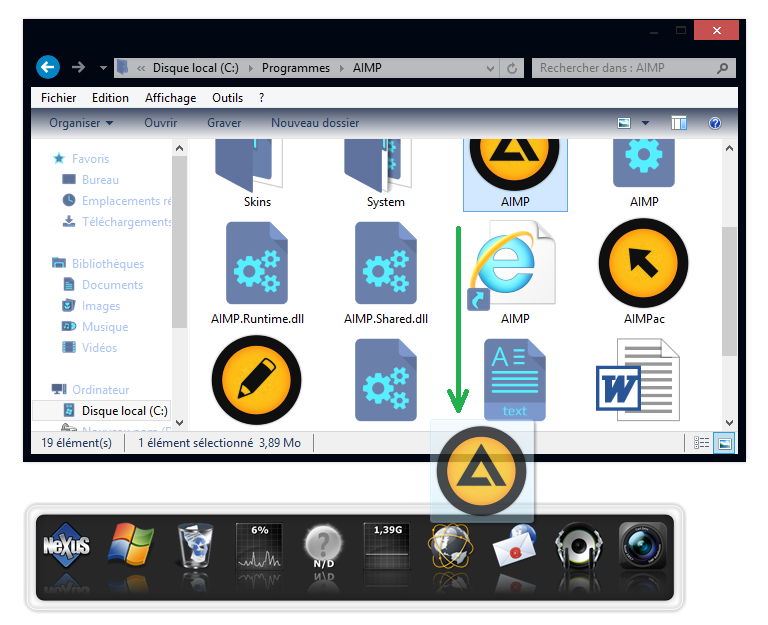Click Programmes in the address breadcrumb
Viewport: 768px width, 625px height.
tap(296, 68)
